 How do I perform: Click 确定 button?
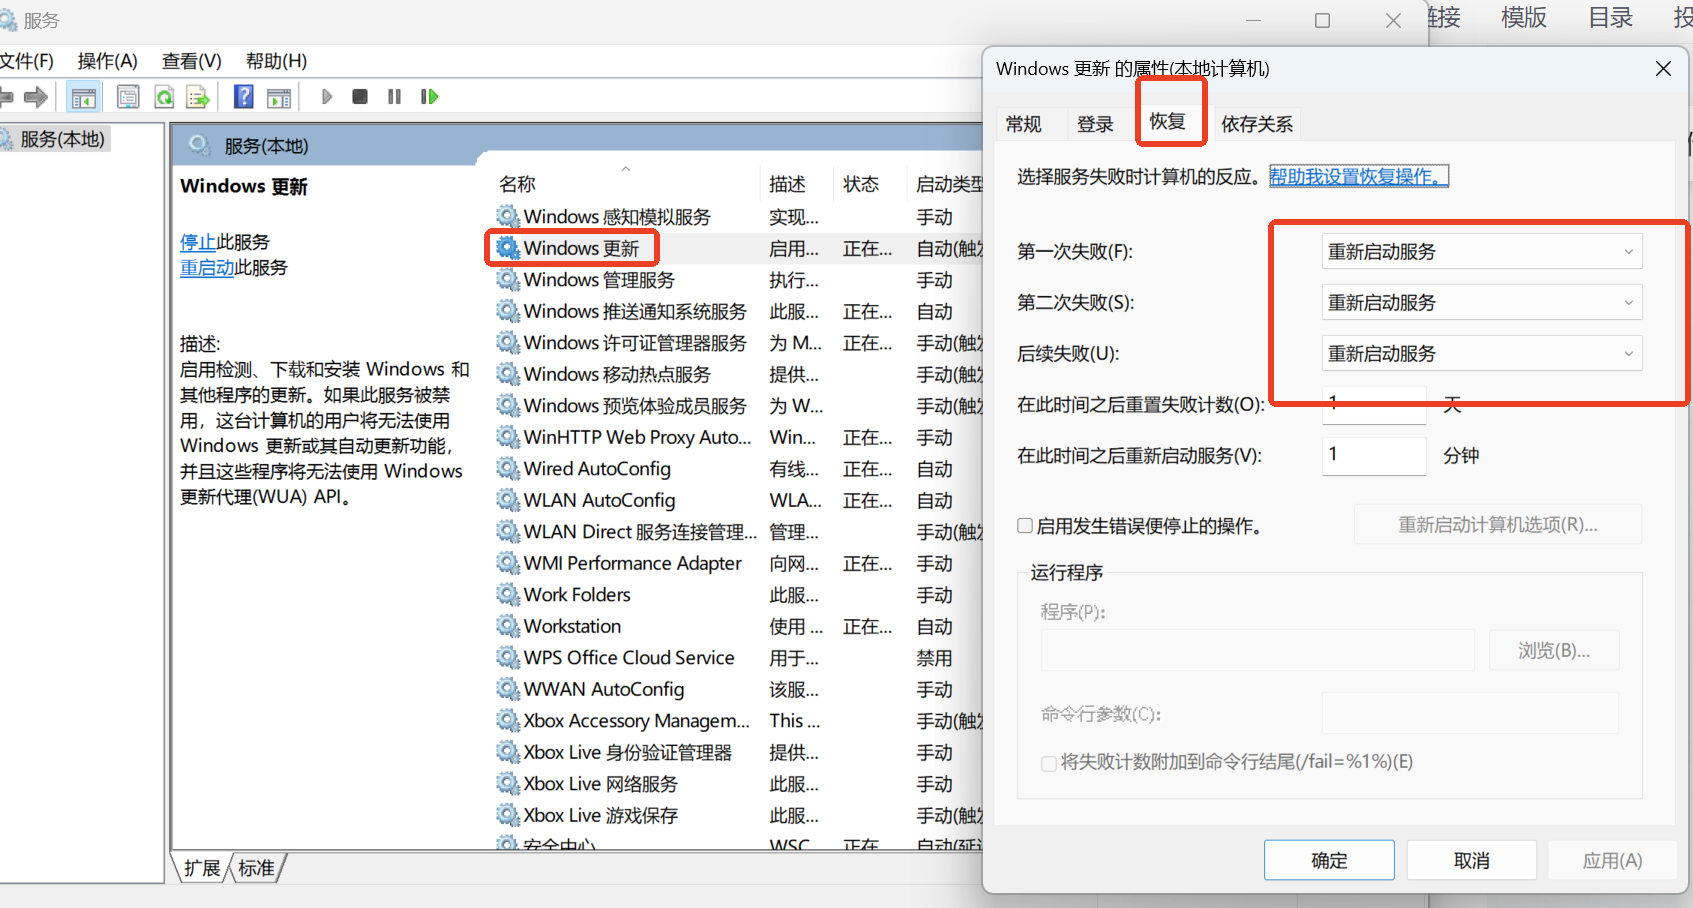pos(1329,860)
